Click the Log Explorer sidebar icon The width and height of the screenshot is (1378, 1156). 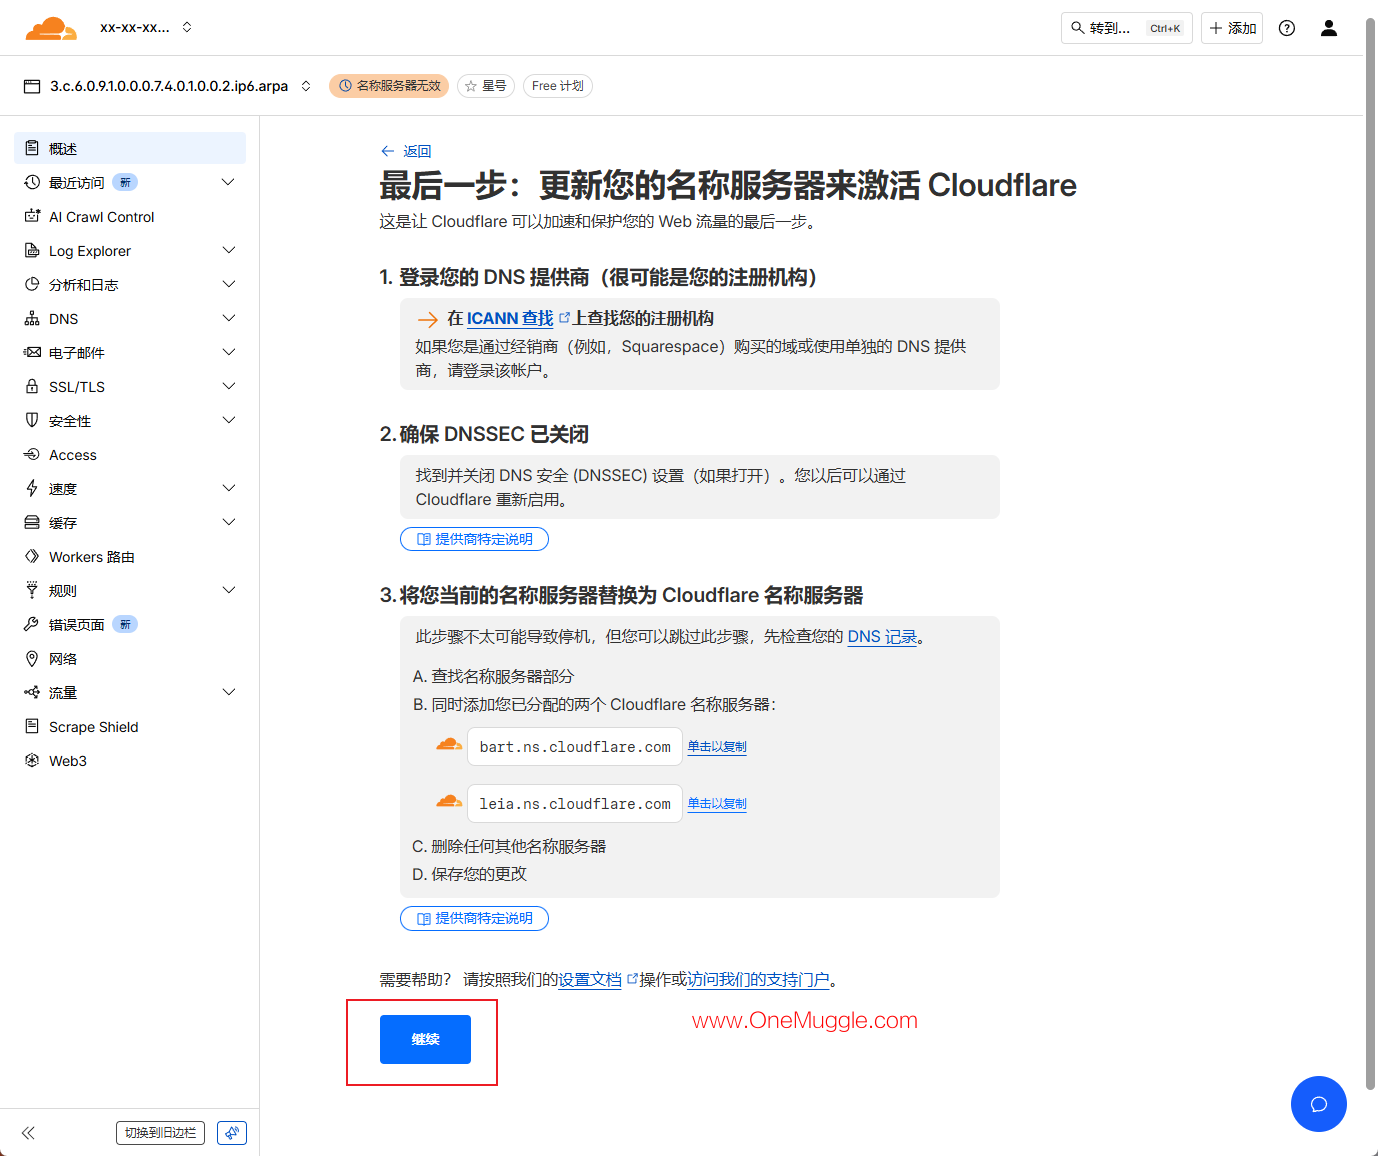tap(32, 250)
